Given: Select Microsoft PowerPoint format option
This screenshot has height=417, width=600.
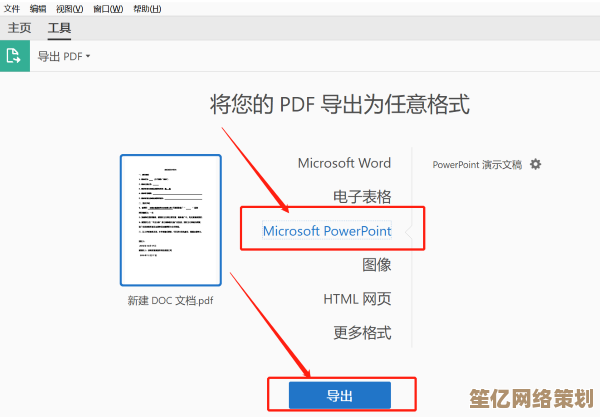Looking at the screenshot, I should tap(327, 231).
